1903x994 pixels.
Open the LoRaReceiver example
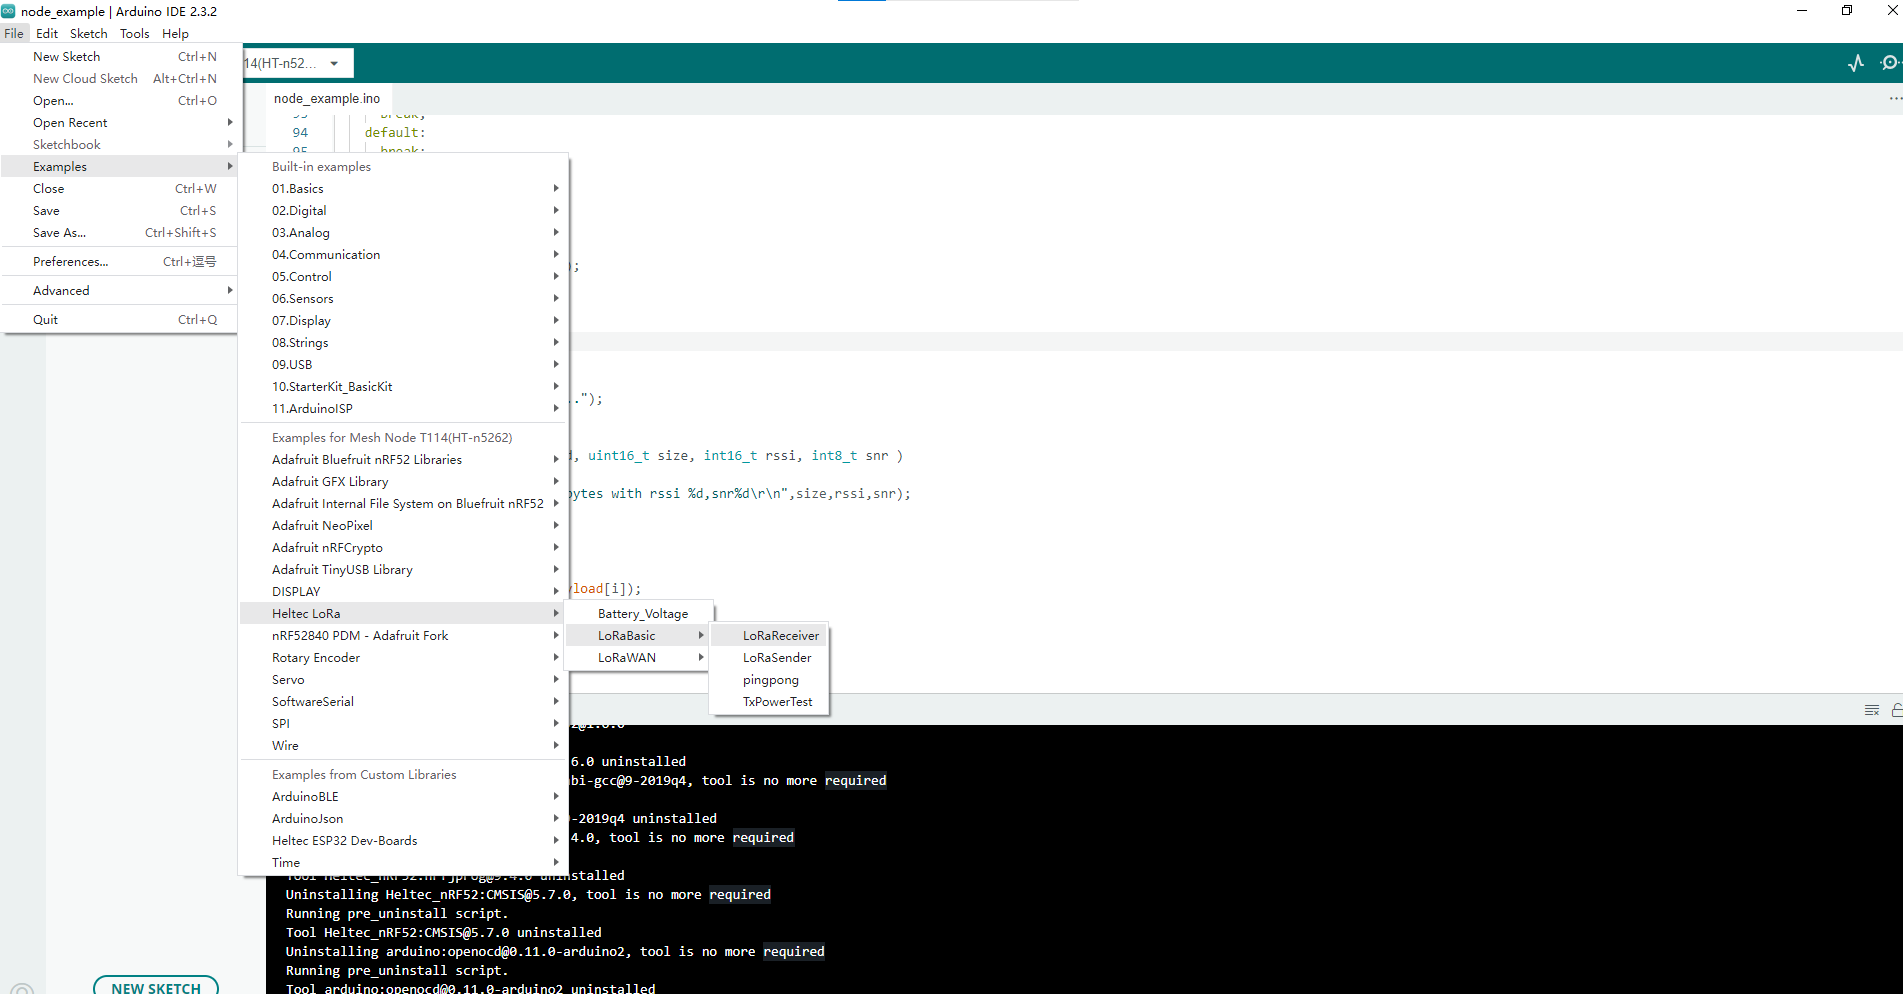point(780,636)
